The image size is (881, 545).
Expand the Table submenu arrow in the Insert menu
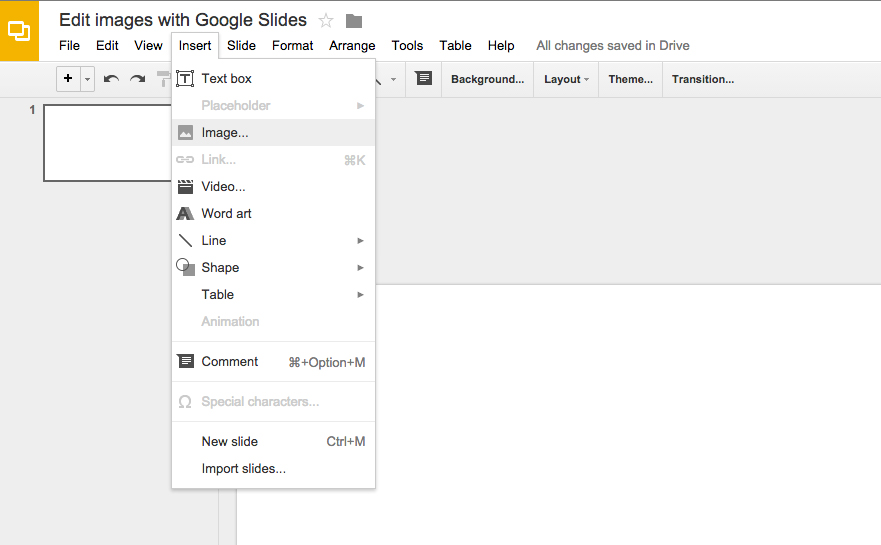click(x=361, y=294)
